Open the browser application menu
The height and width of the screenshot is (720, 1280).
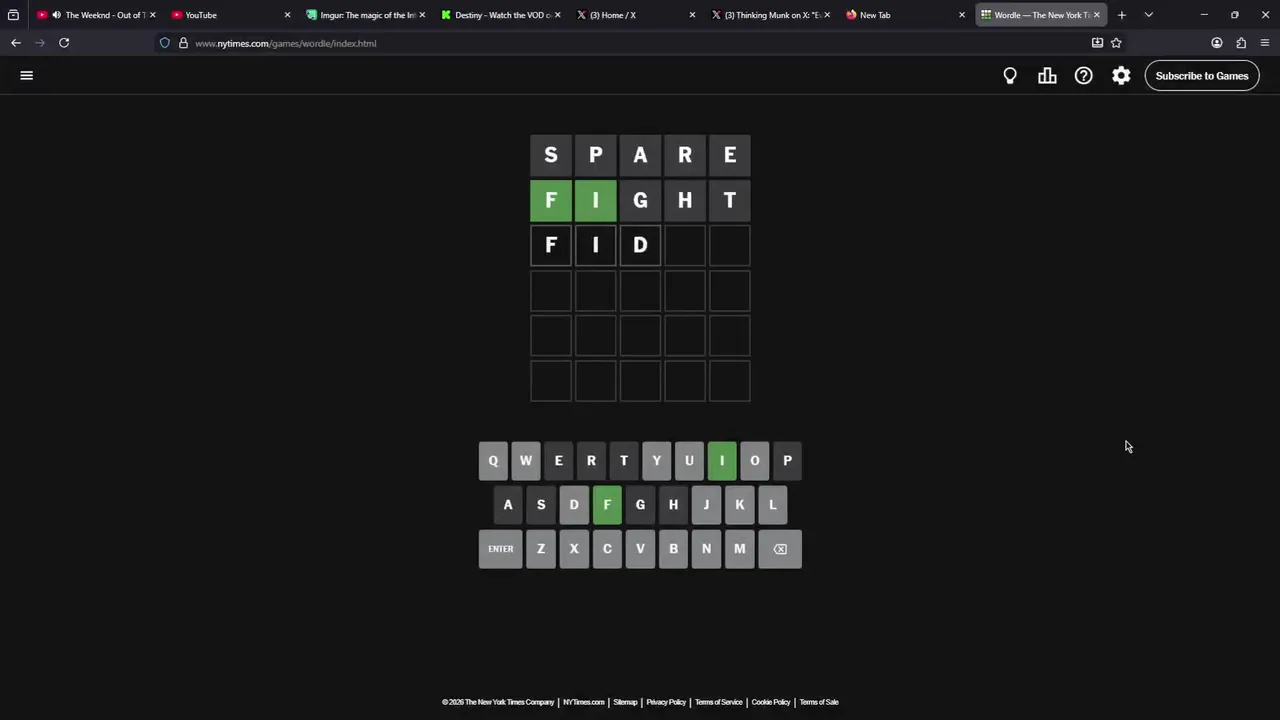click(x=1265, y=43)
